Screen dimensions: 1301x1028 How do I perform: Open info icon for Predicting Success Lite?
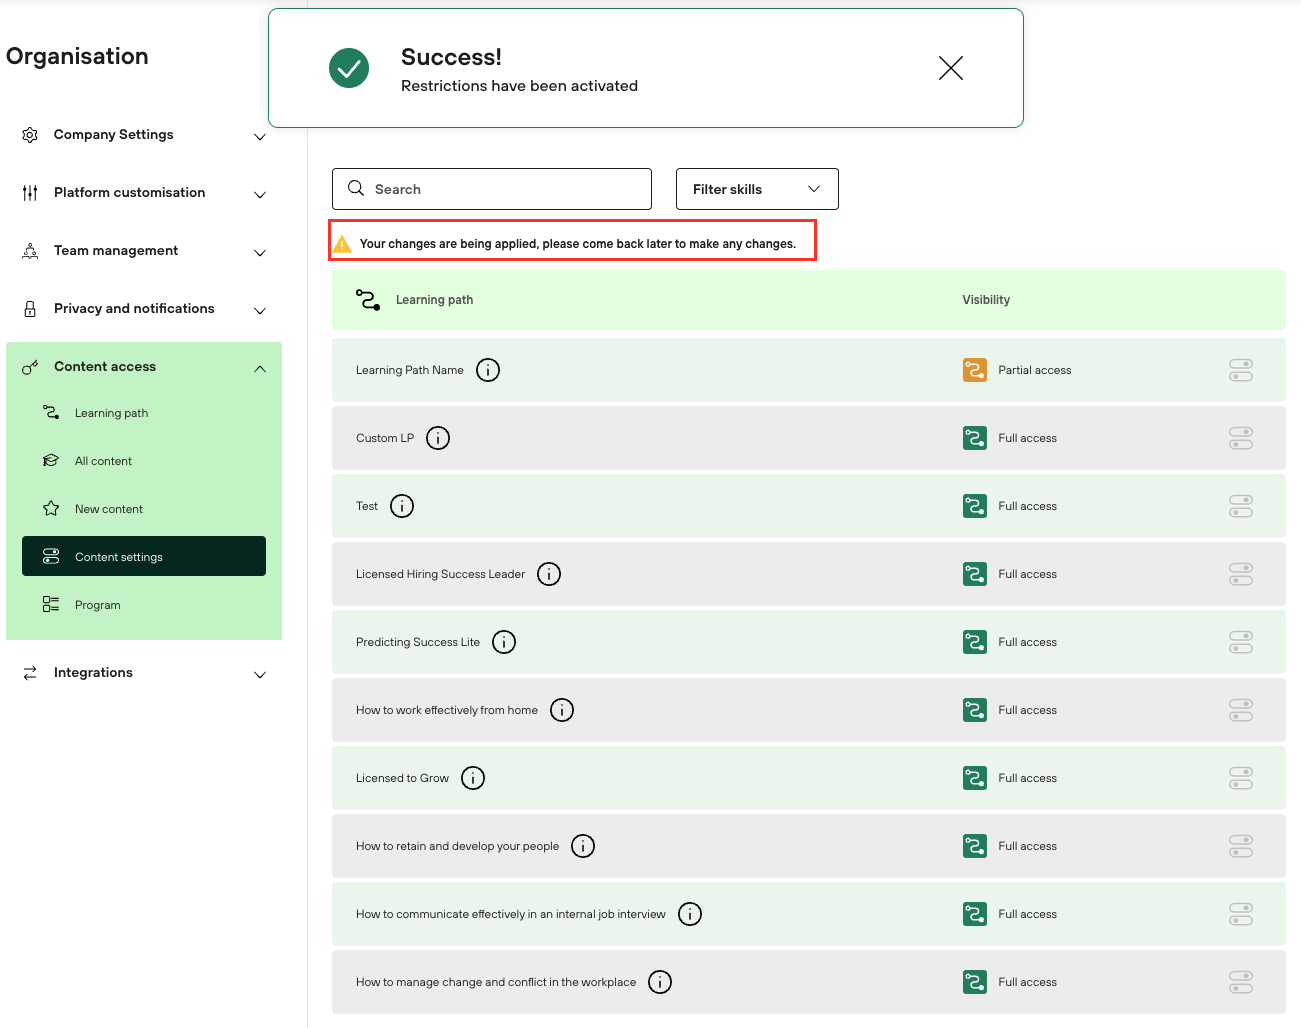tap(504, 642)
